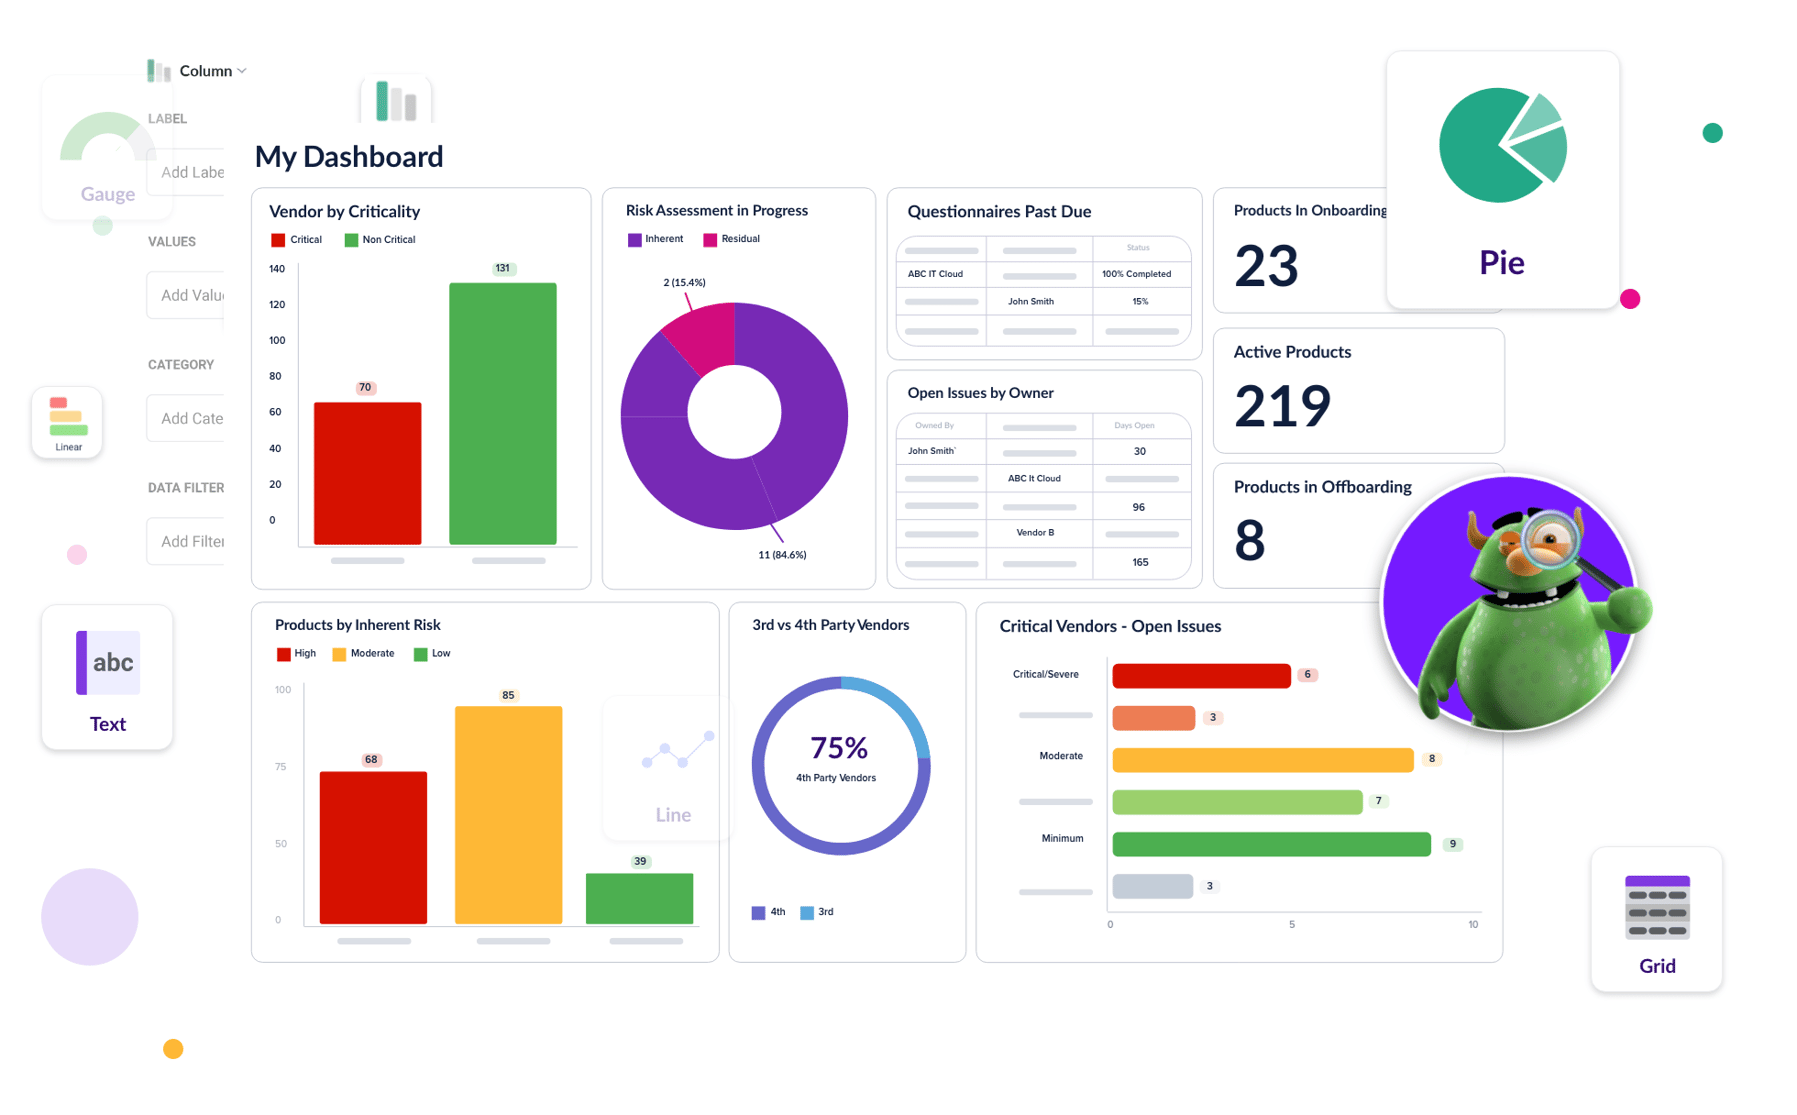The width and height of the screenshot is (1797, 1115).
Task: Toggle the 4th party legend in the vendors donut
Action: click(768, 911)
